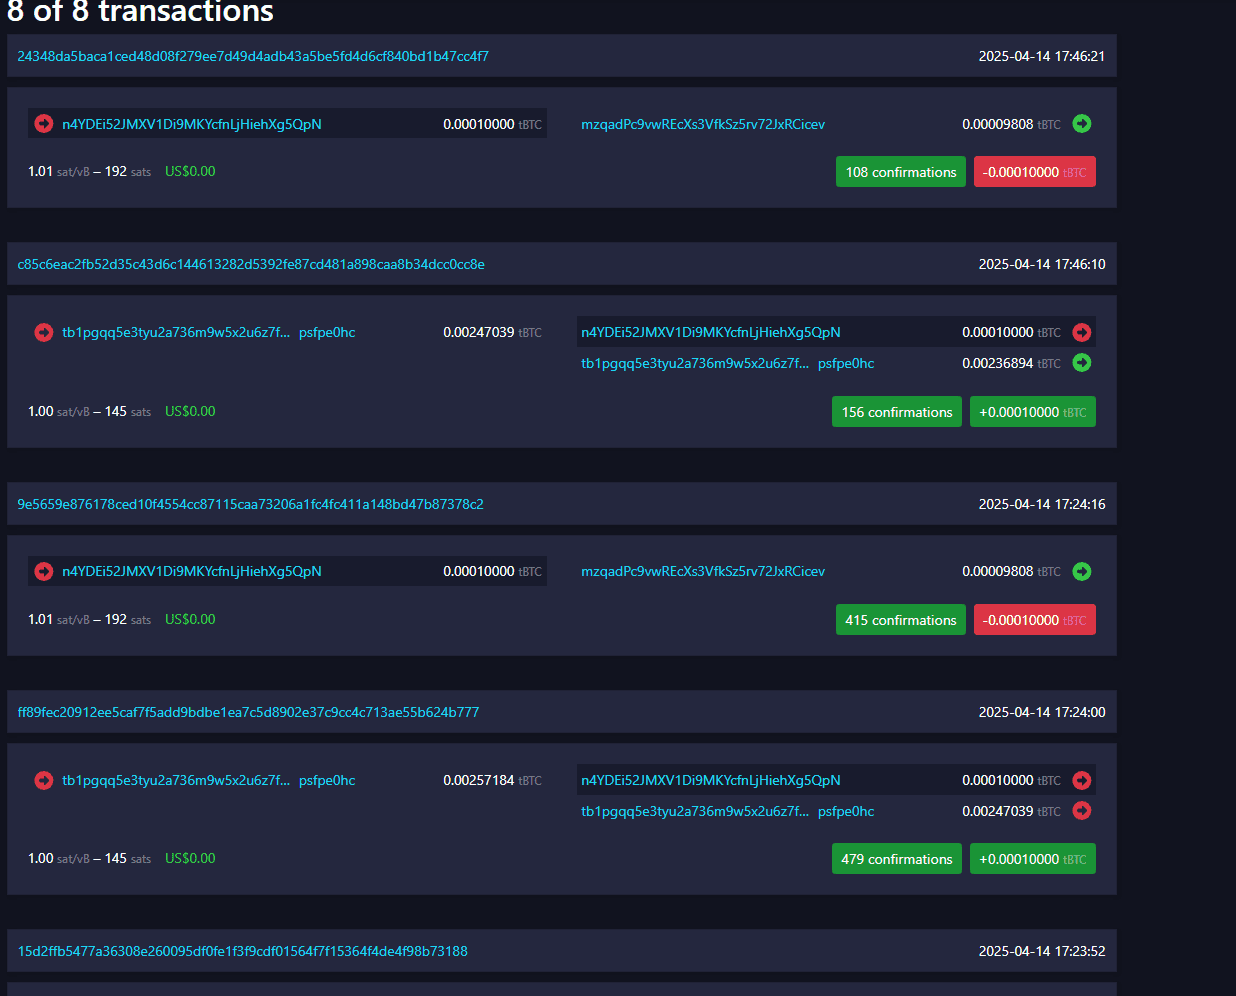1236x996 pixels.
Task: Click red spent arrow beside 0.00010000 output in 17:24:00 transaction
Action: pos(1082,780)
